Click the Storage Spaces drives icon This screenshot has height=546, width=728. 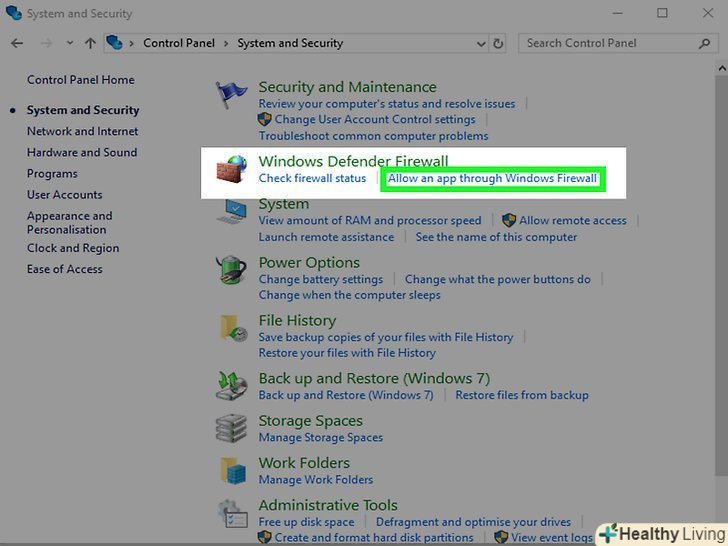click(231, 428)
